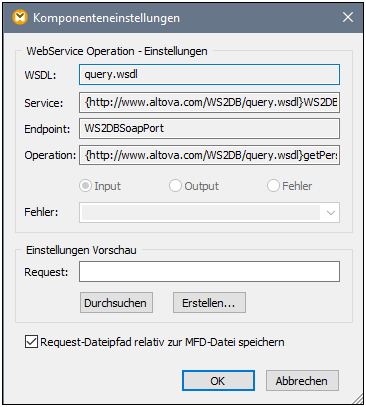Cancel the dialog with Abbrechen
Viewport: 366px width, 407px height.
[302, 381]
